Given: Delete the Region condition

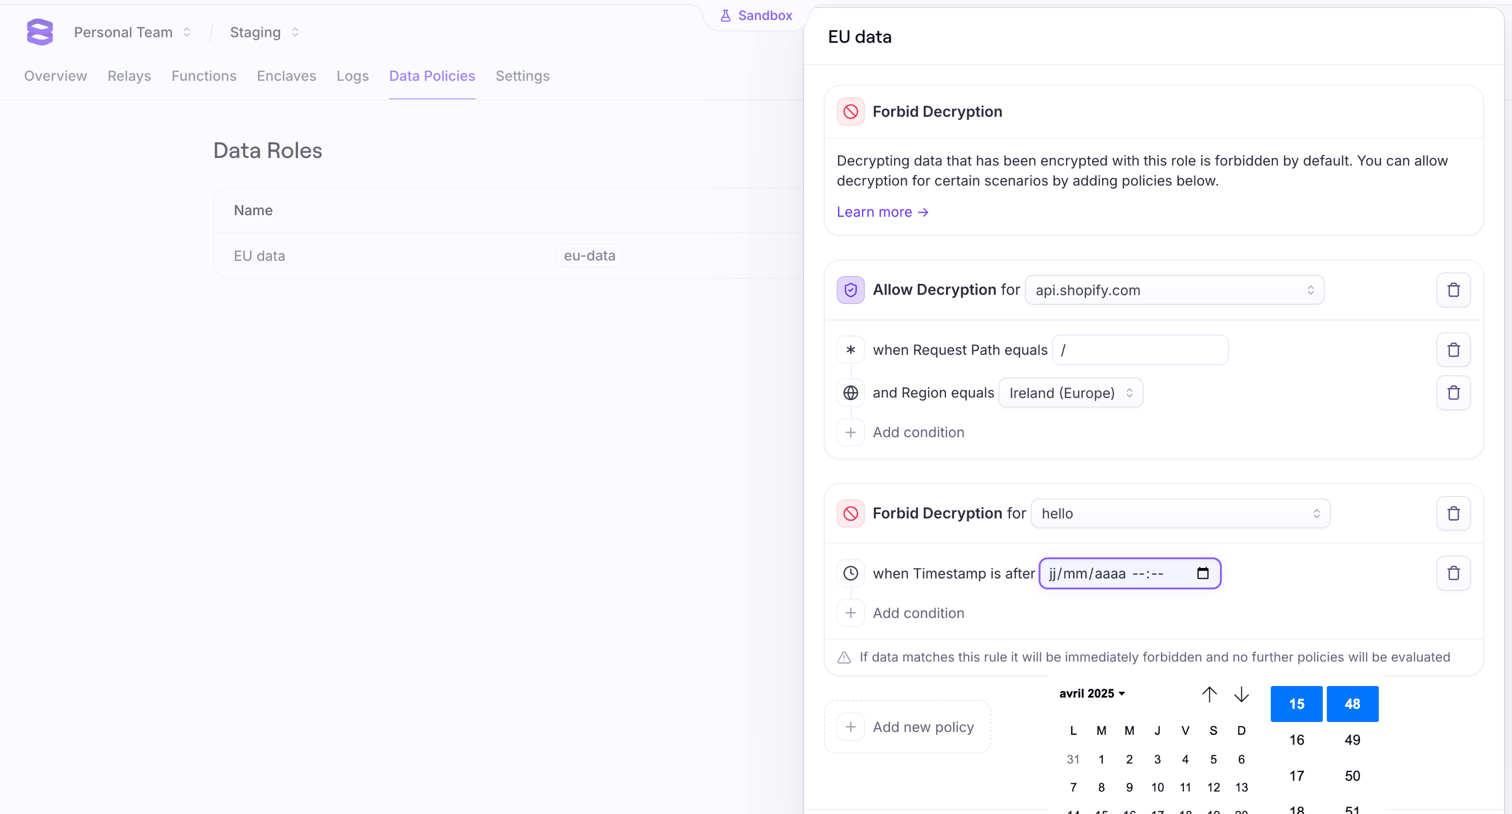Looking at the screenshot, I should point(1454,393).
